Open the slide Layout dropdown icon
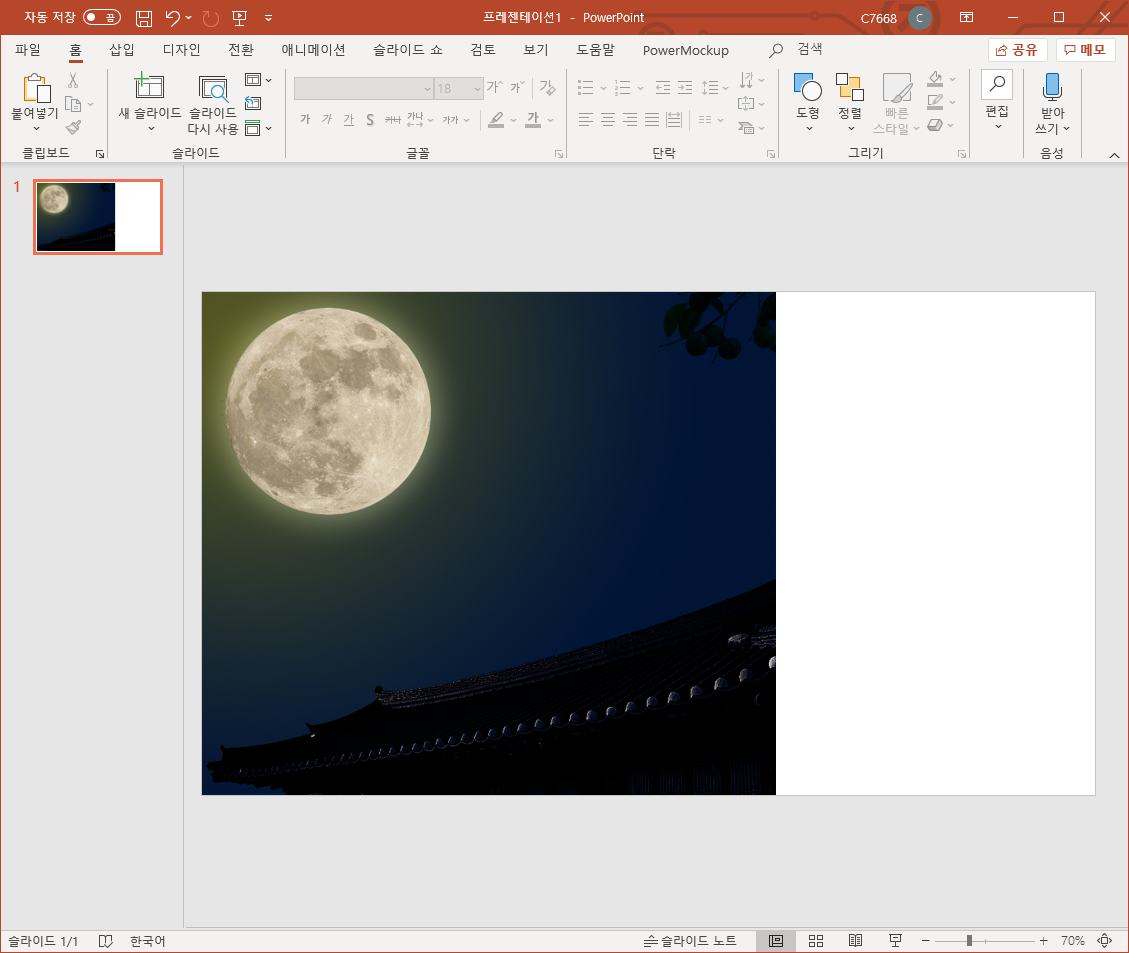 pyautogui.click(x=258, y=80)
